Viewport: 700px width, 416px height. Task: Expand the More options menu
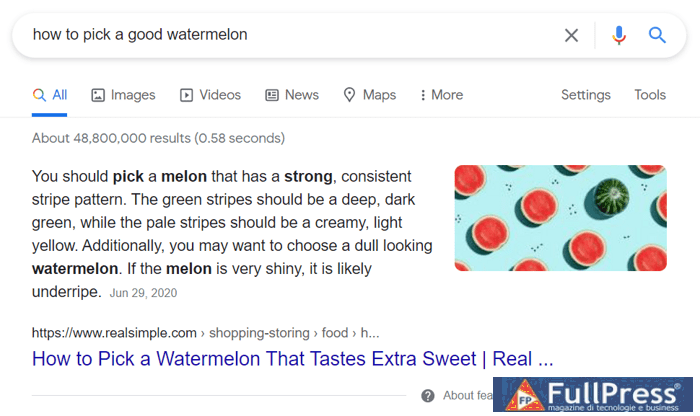click(441, 95)
